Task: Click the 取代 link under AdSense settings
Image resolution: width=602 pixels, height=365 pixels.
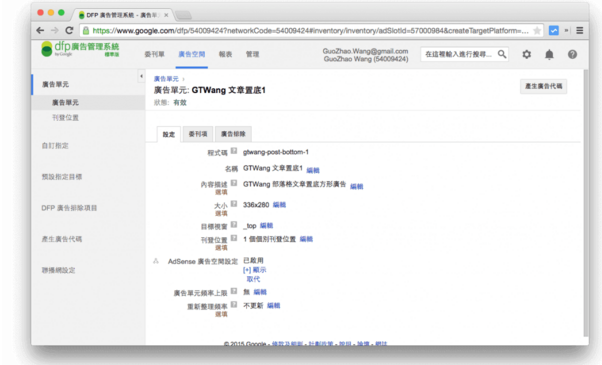Action: pyautogui.click(x=253, y=279)
